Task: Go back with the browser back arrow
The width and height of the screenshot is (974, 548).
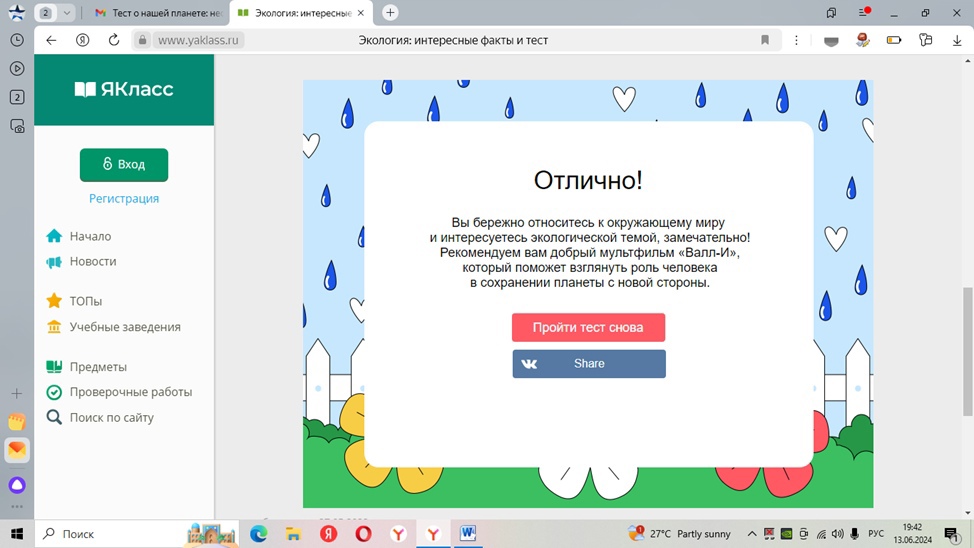Action: 51,40
